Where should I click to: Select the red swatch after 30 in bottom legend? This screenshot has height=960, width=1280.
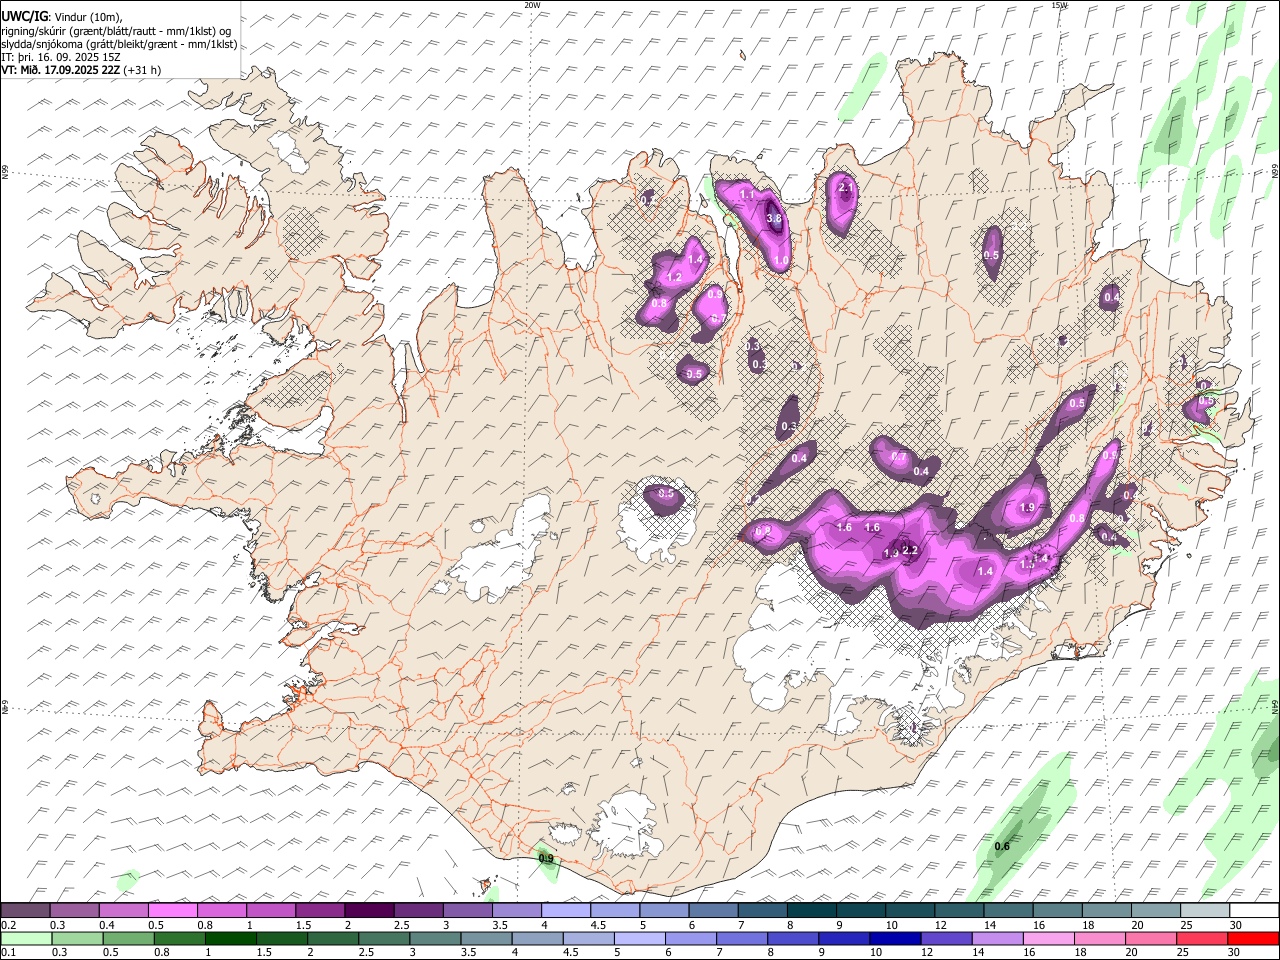[x=1254, y=938]
